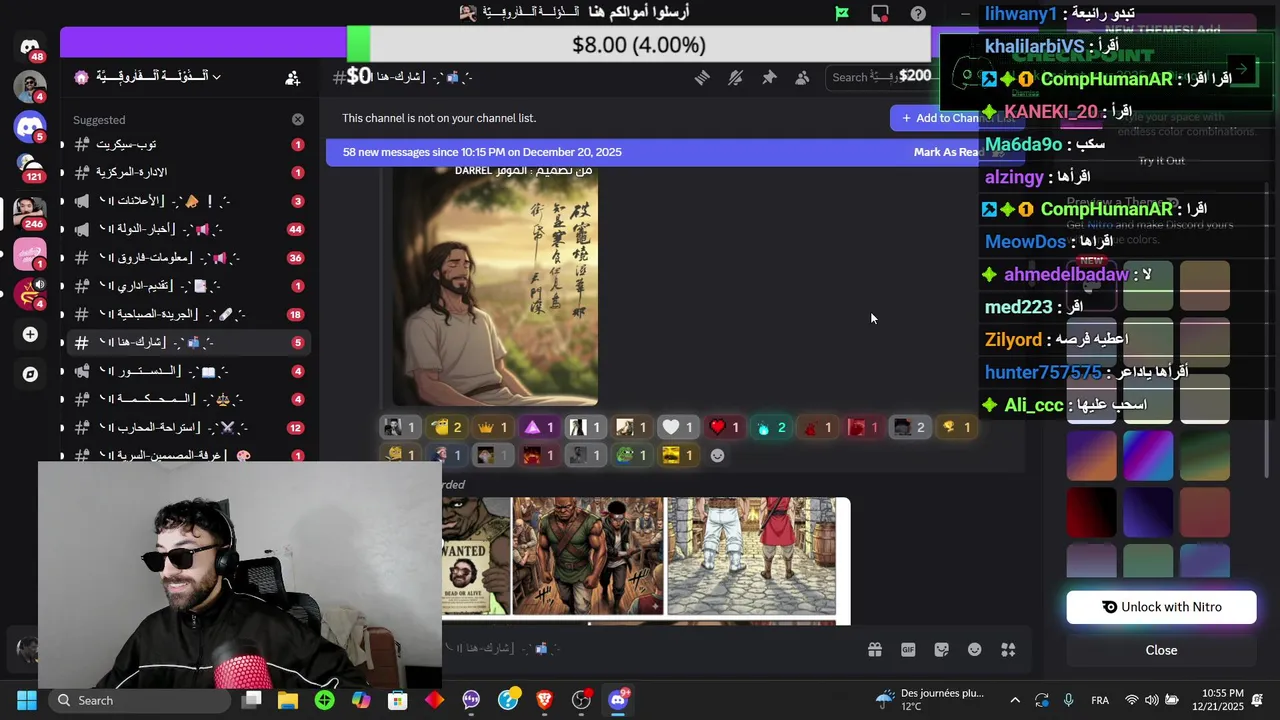Select the شارك-هنا channel
1280x720 pixels.
pos(187,342)
